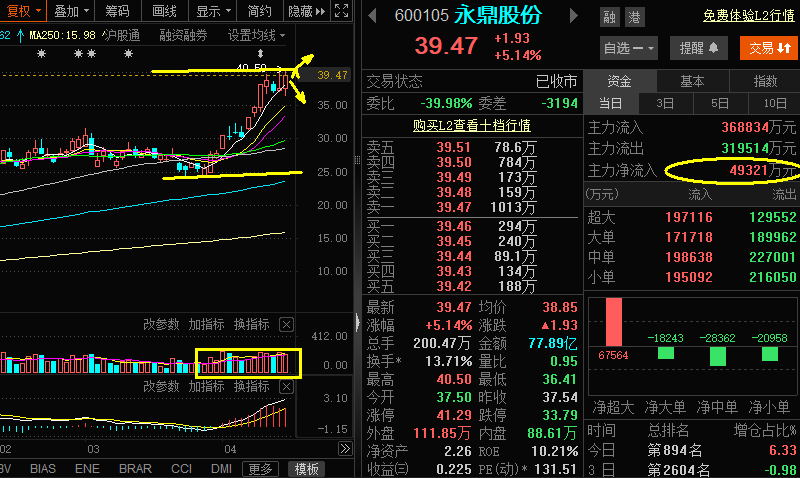800x478 pixels.
Task: Click 加指标 on volume indicator panel
Action: pos(206,324)
